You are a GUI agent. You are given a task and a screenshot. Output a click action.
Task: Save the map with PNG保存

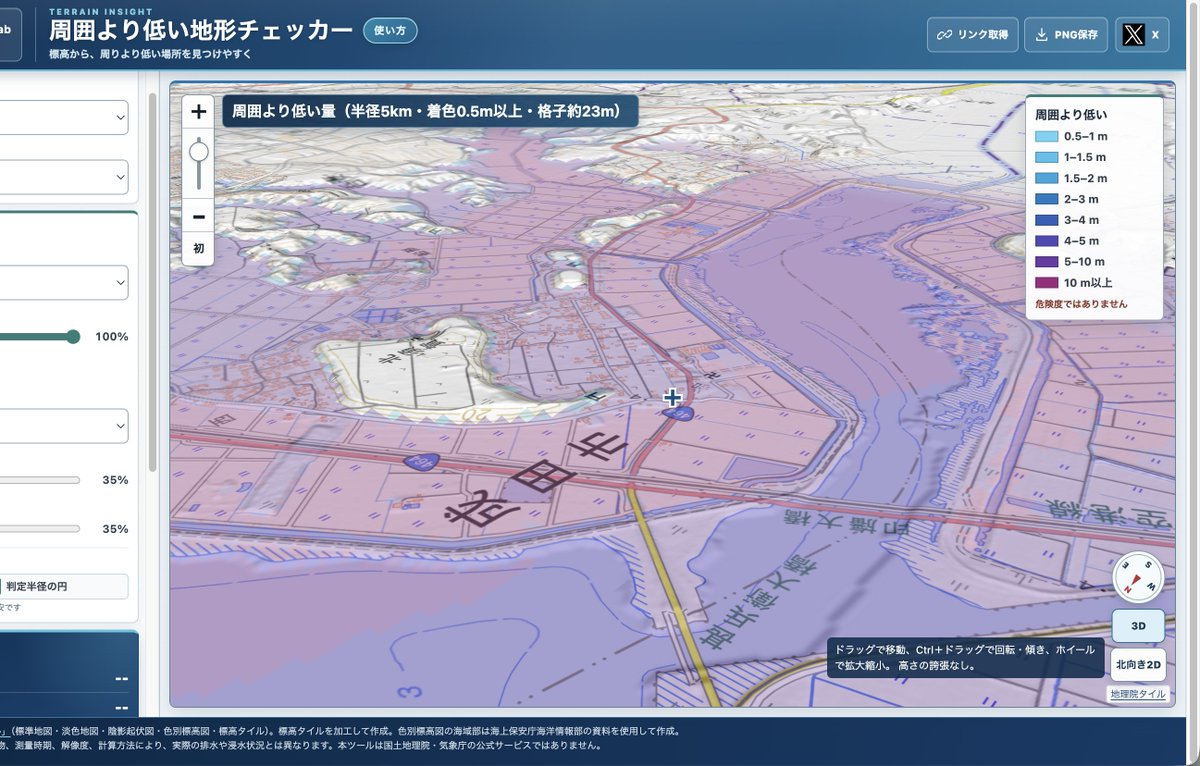(1067, 35)
